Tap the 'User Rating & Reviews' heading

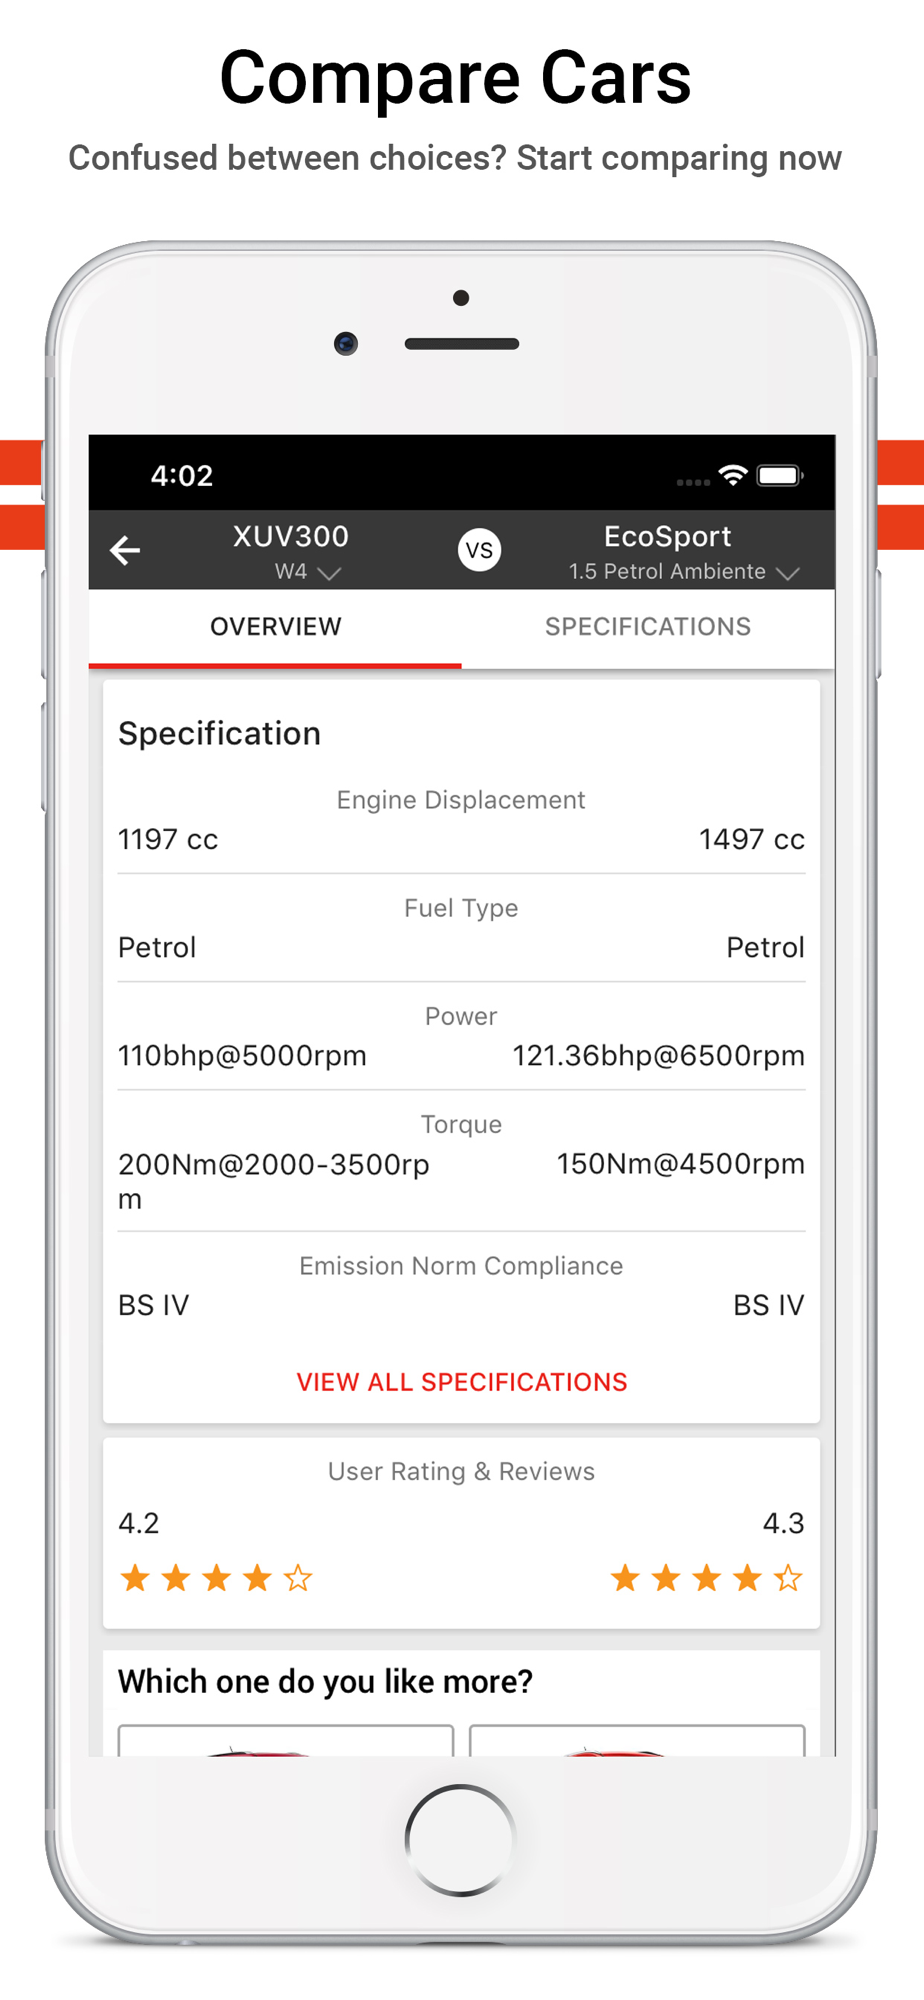click(x=461, y=1472)
